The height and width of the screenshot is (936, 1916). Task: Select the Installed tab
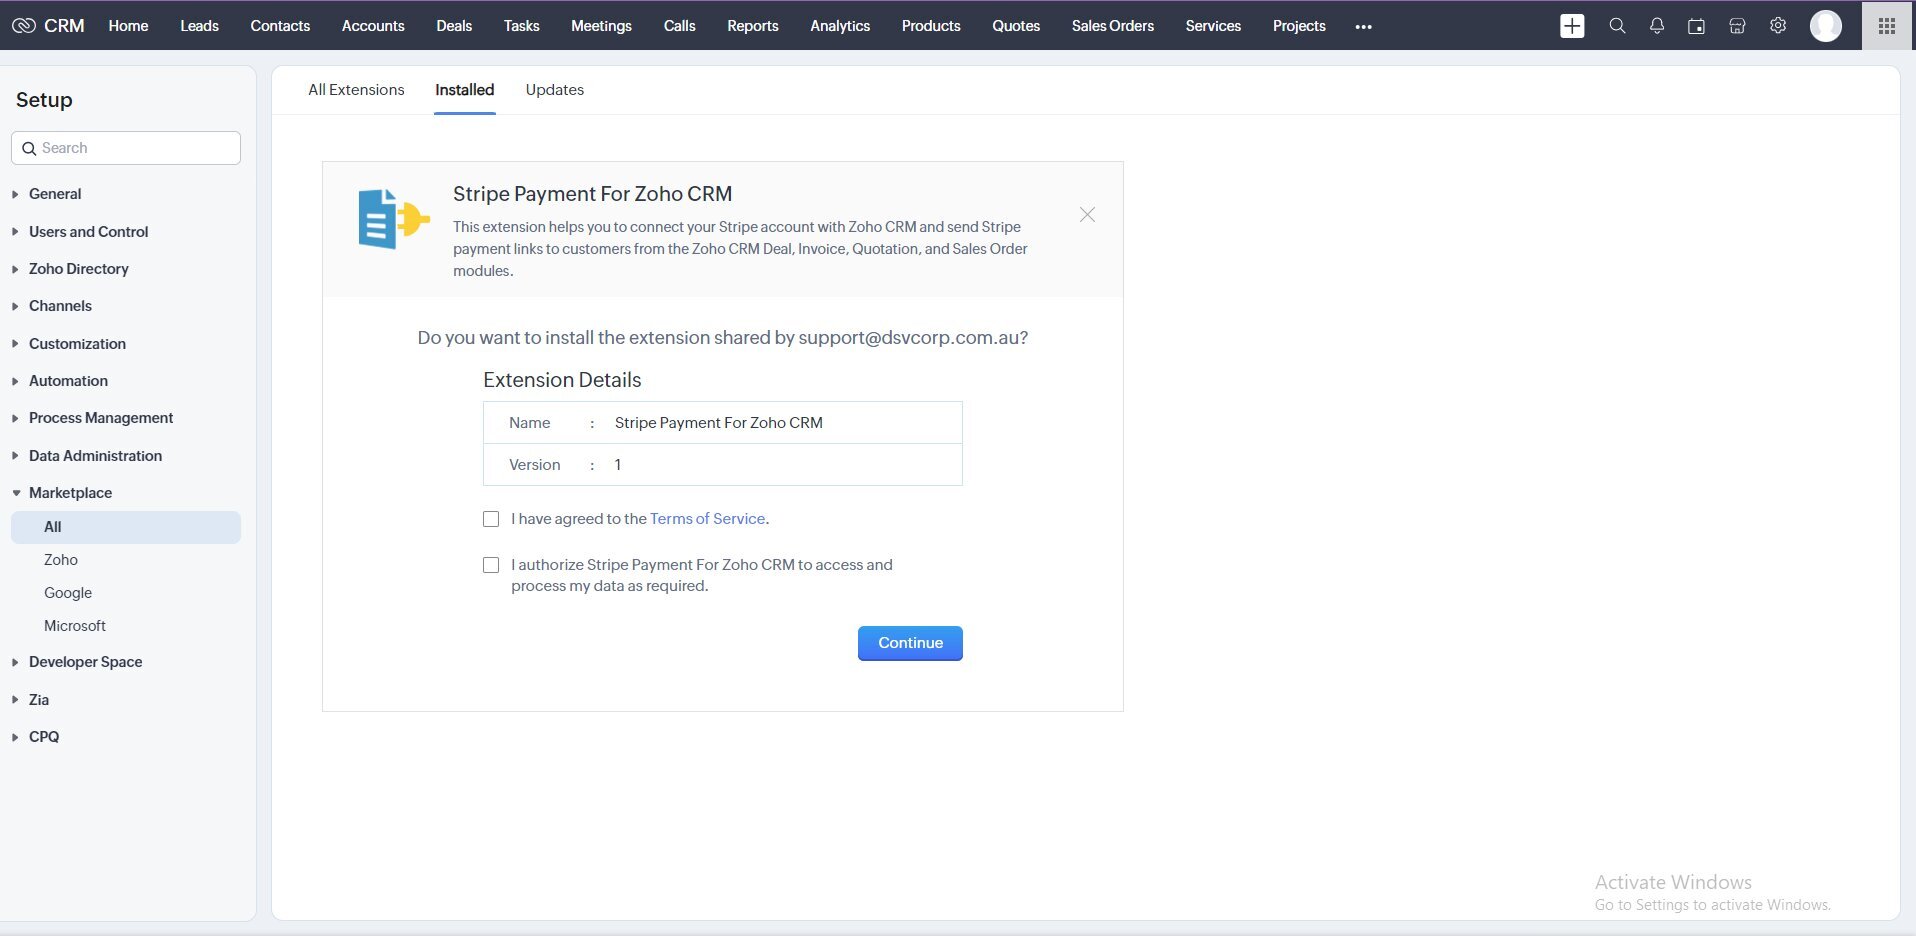click(465, 90)
